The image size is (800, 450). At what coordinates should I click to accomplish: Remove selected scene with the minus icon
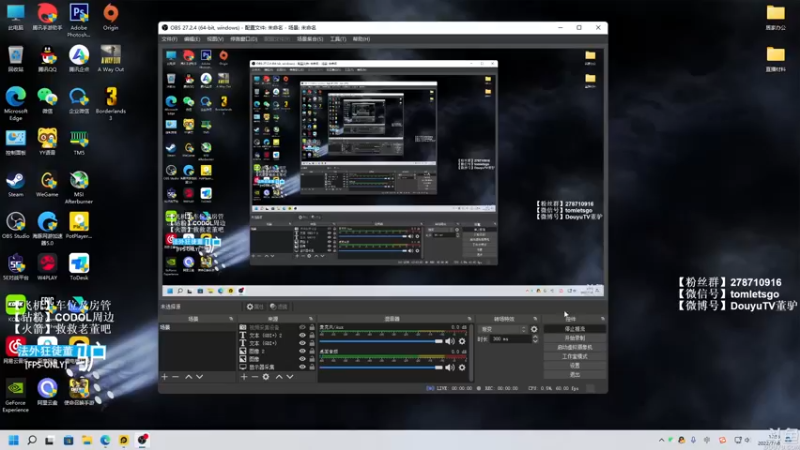[176, 377]
